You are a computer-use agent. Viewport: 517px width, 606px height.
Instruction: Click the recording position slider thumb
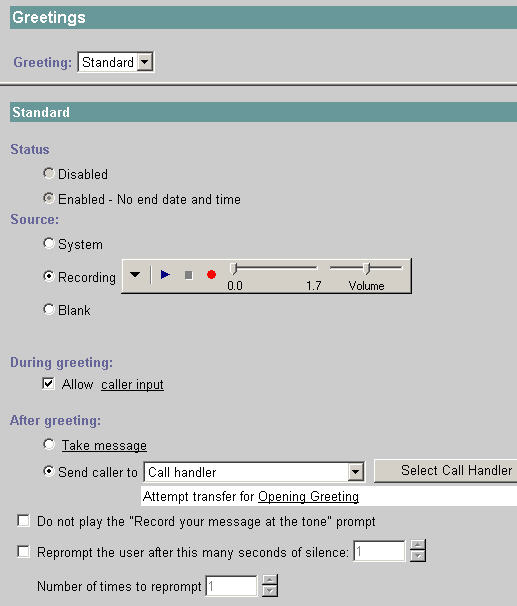(233, 268)
